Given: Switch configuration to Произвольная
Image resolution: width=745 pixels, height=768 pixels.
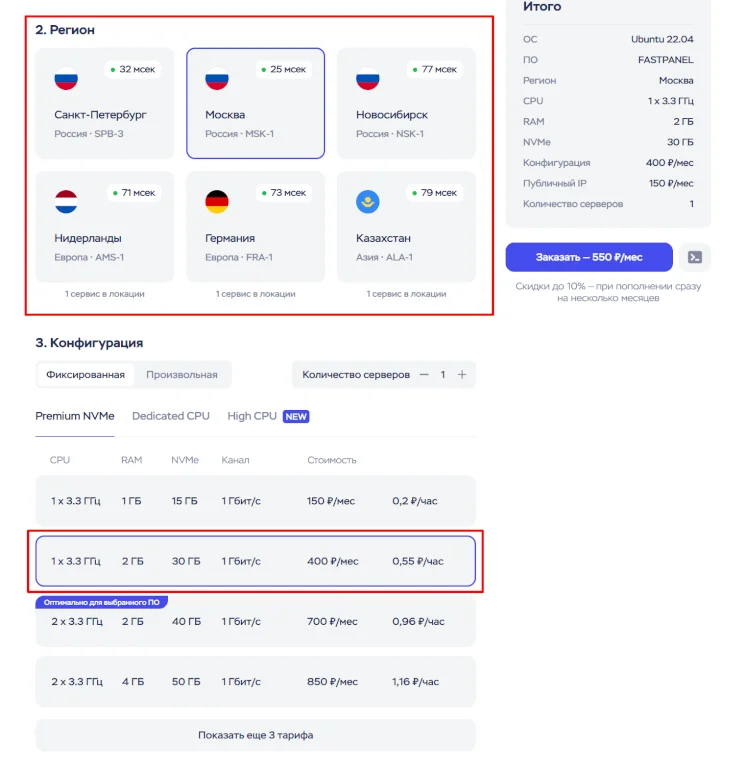Looking at the screenshot, I should (182, 375).
